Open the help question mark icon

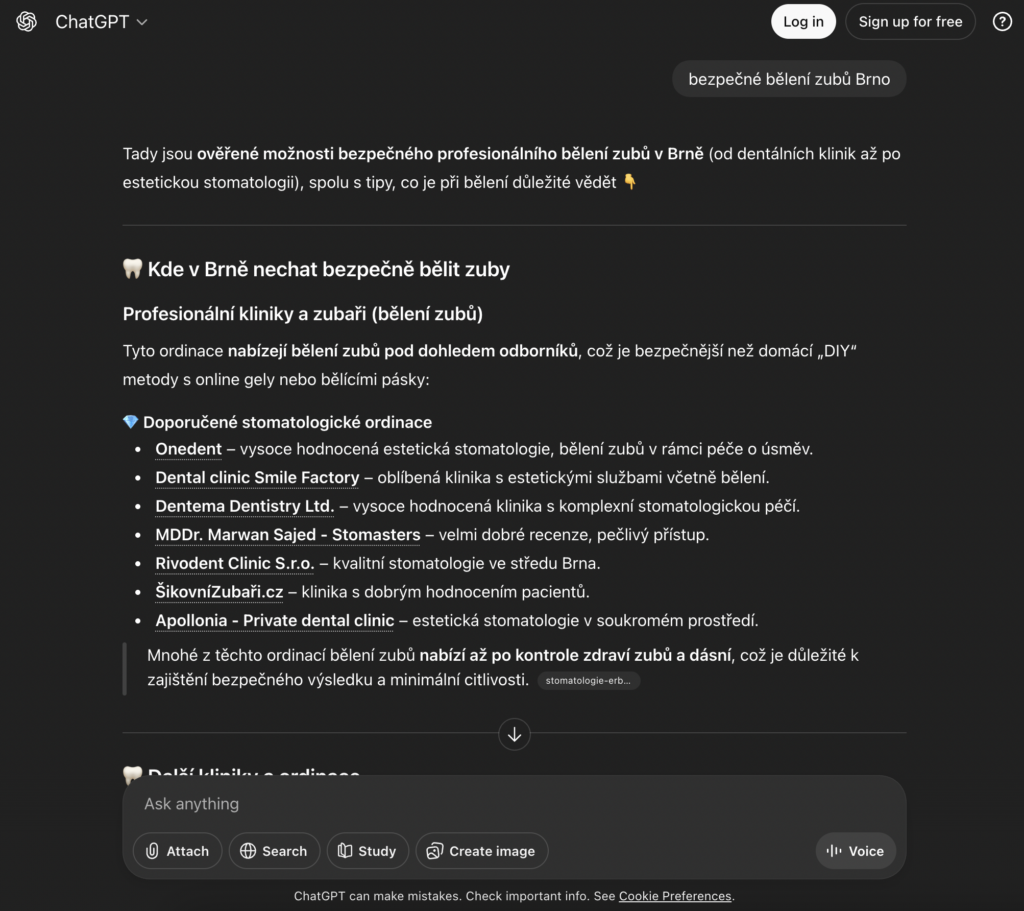(1002, 22)
